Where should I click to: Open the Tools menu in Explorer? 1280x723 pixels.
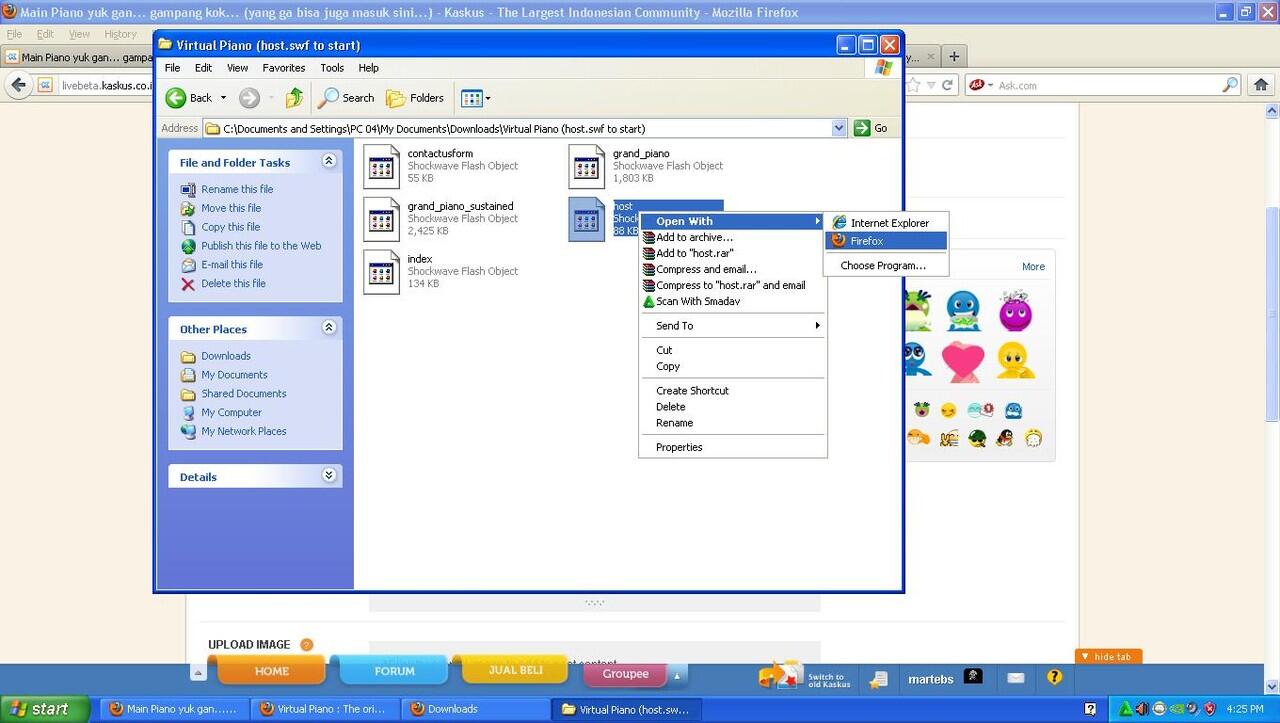332,68
